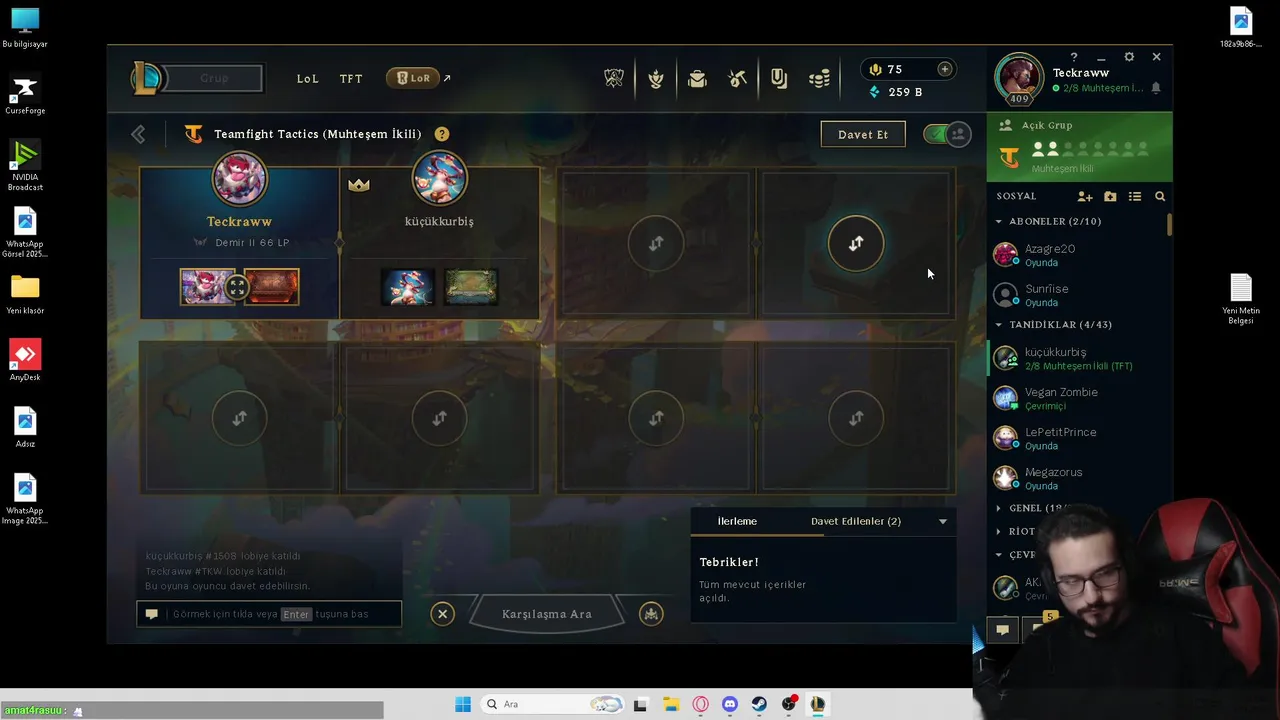
Task: Click the Little Legend selector icon by Karşılaşma Ara
Action: tap(651, 614)
